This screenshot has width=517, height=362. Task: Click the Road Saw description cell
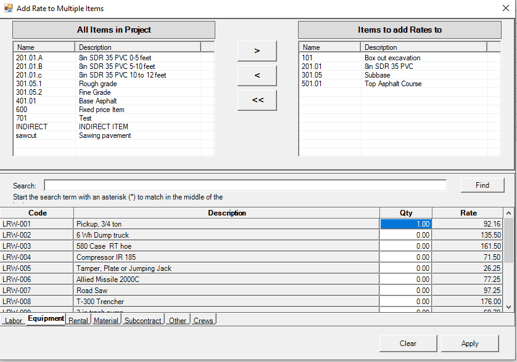click(226, 290)
